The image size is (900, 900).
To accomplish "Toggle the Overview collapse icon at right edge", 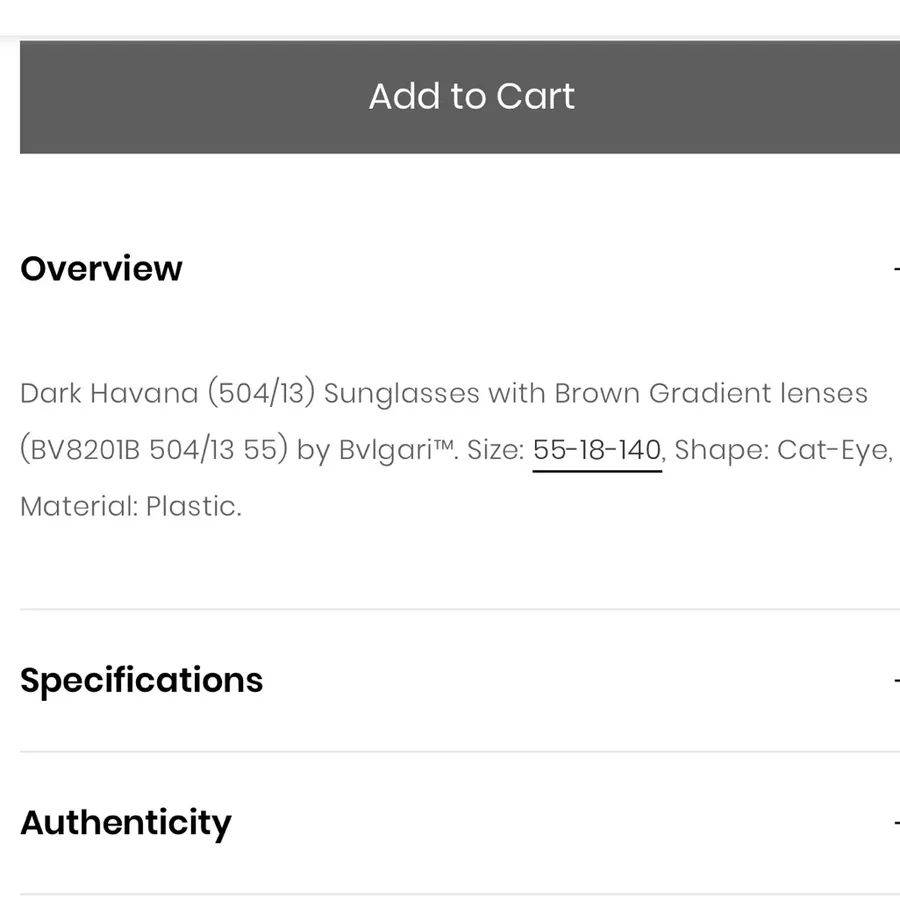I will coord(897,269).
